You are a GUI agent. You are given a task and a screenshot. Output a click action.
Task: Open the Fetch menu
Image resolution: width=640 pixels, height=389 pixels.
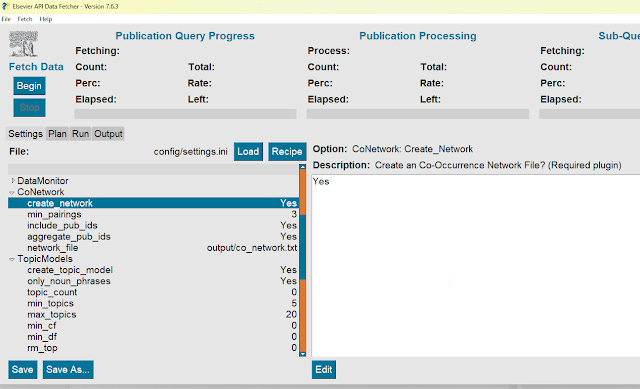[25, 19]
